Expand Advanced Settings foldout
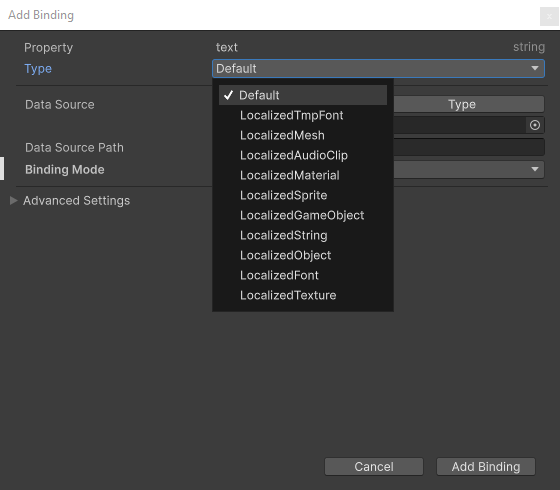The height and width of the screenshot is (490, 560). pyautogui.click(x=14, y=200)
